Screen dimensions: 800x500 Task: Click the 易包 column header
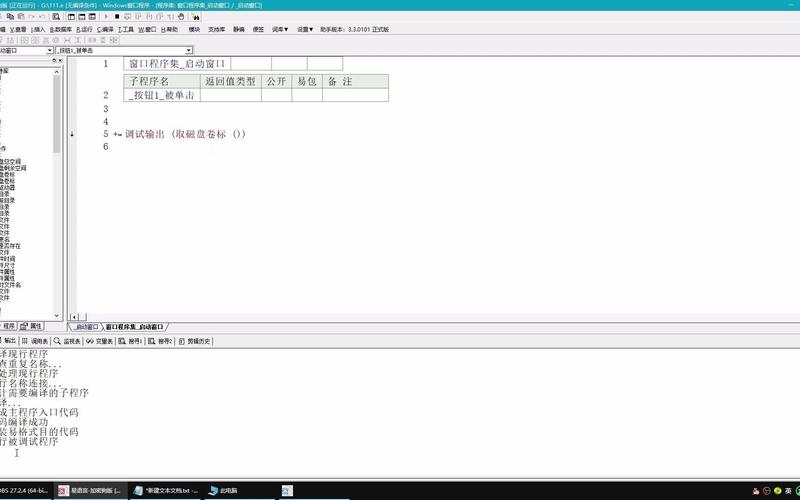307,81
